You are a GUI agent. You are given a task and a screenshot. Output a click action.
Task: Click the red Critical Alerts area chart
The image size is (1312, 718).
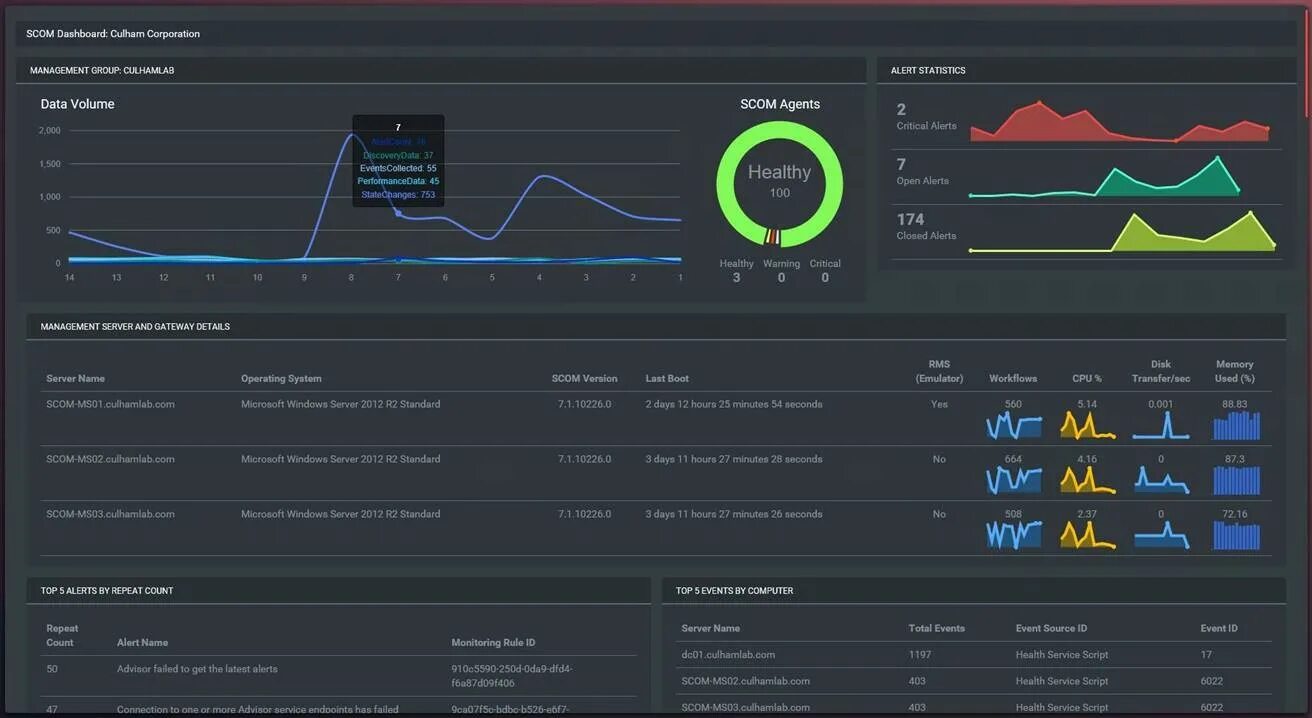pyautogui.click(x=1119, y=122)
